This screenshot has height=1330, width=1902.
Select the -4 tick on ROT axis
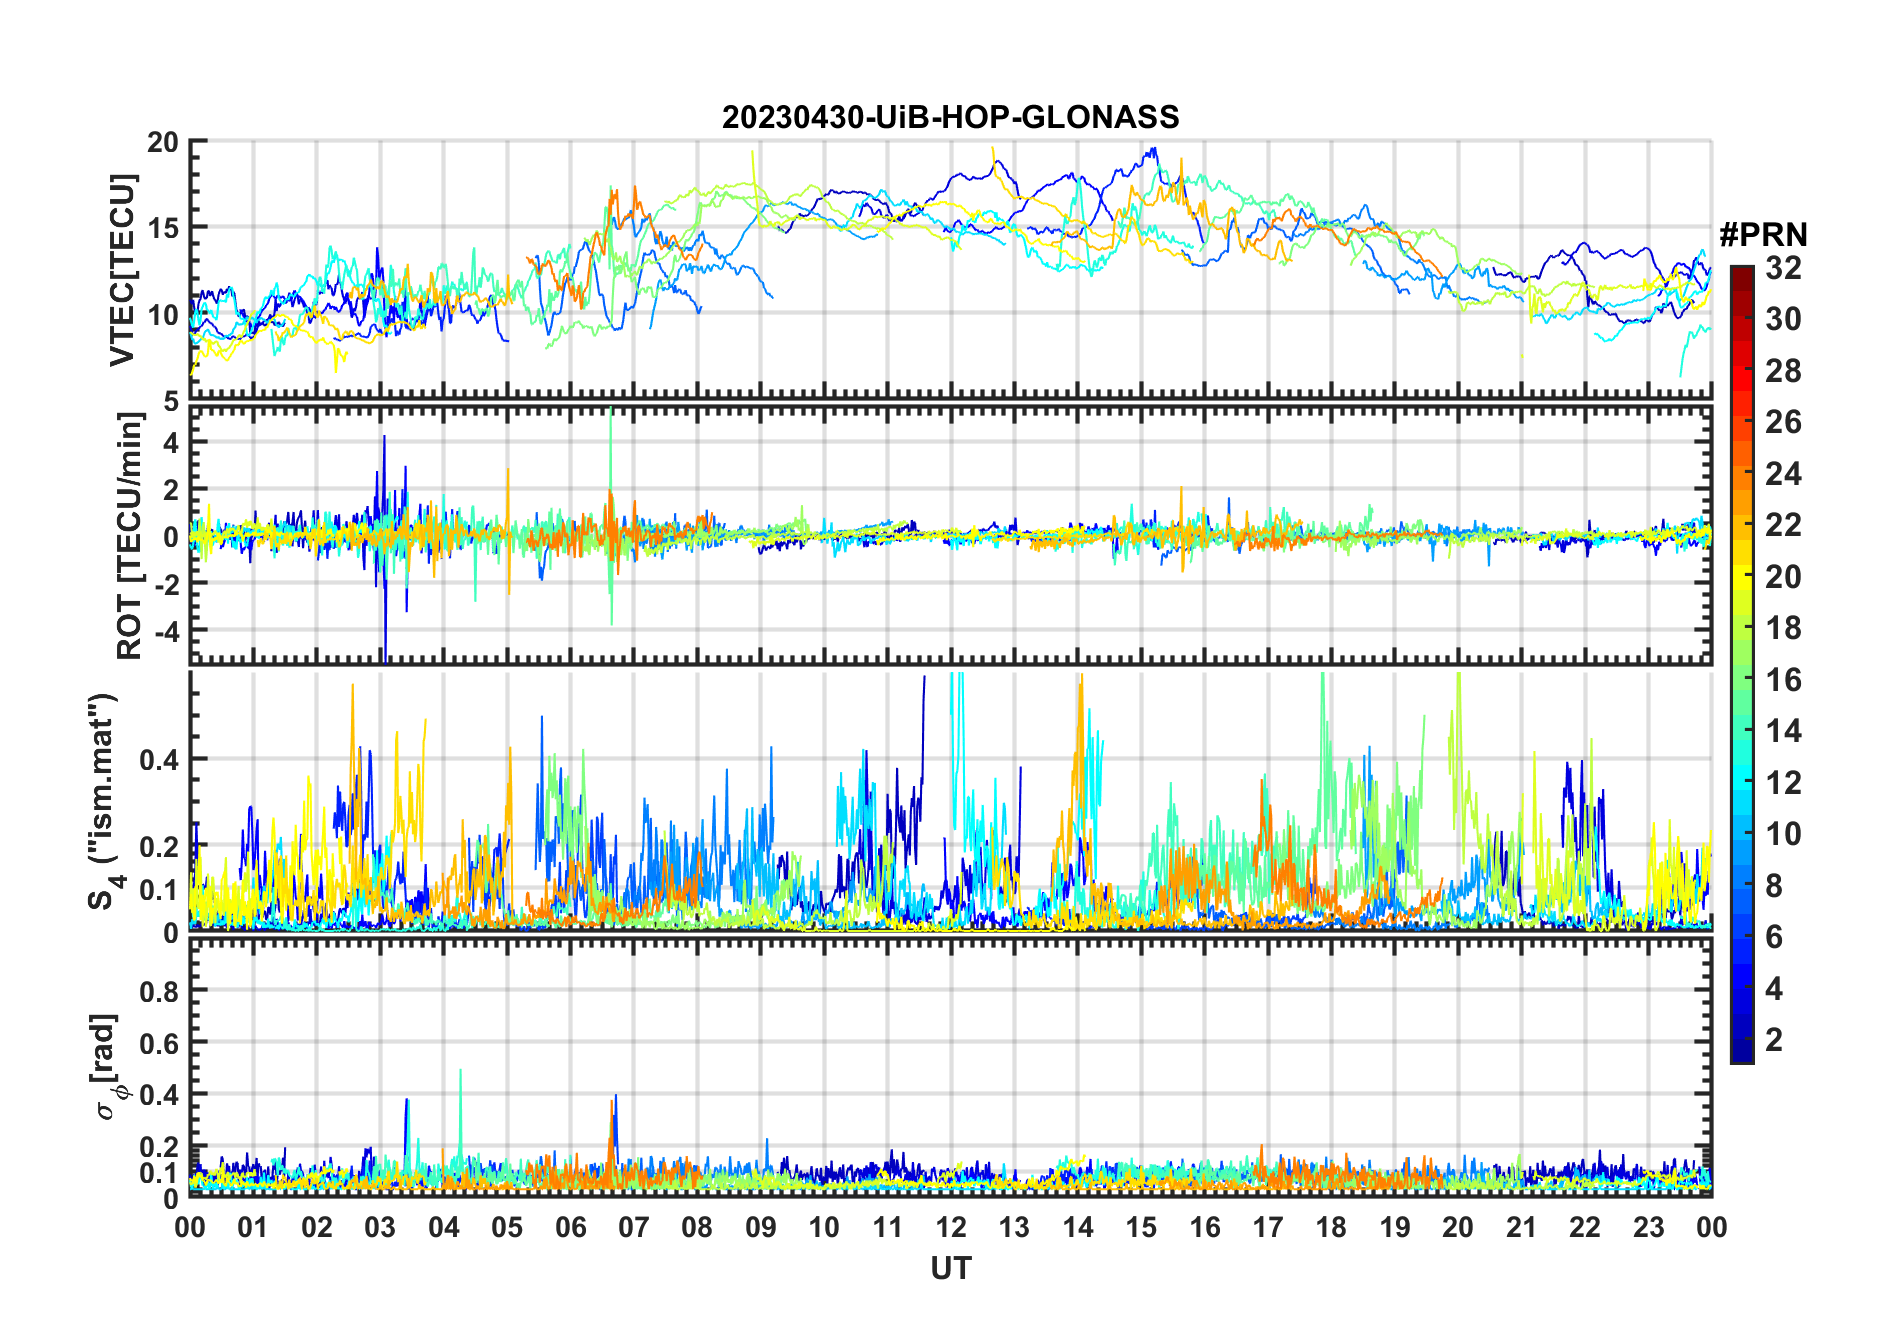coord(163,632)
